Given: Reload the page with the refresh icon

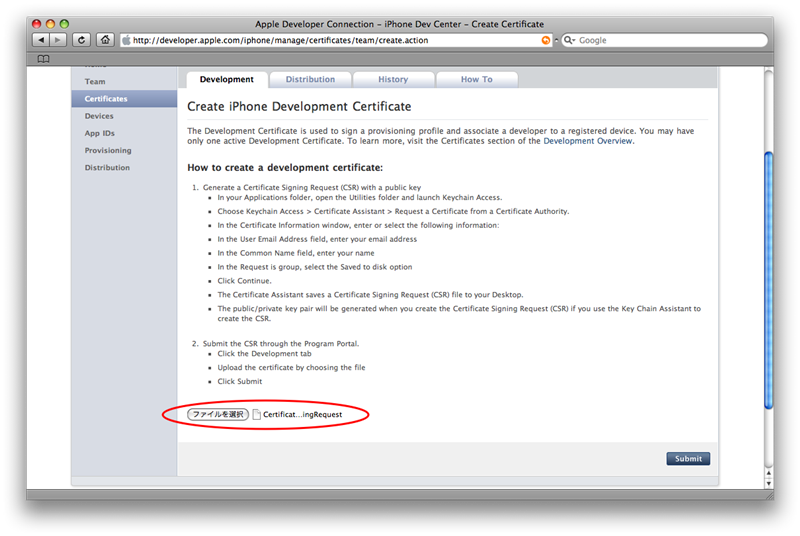Looking at the screenshot, I should tap(81, 40).
